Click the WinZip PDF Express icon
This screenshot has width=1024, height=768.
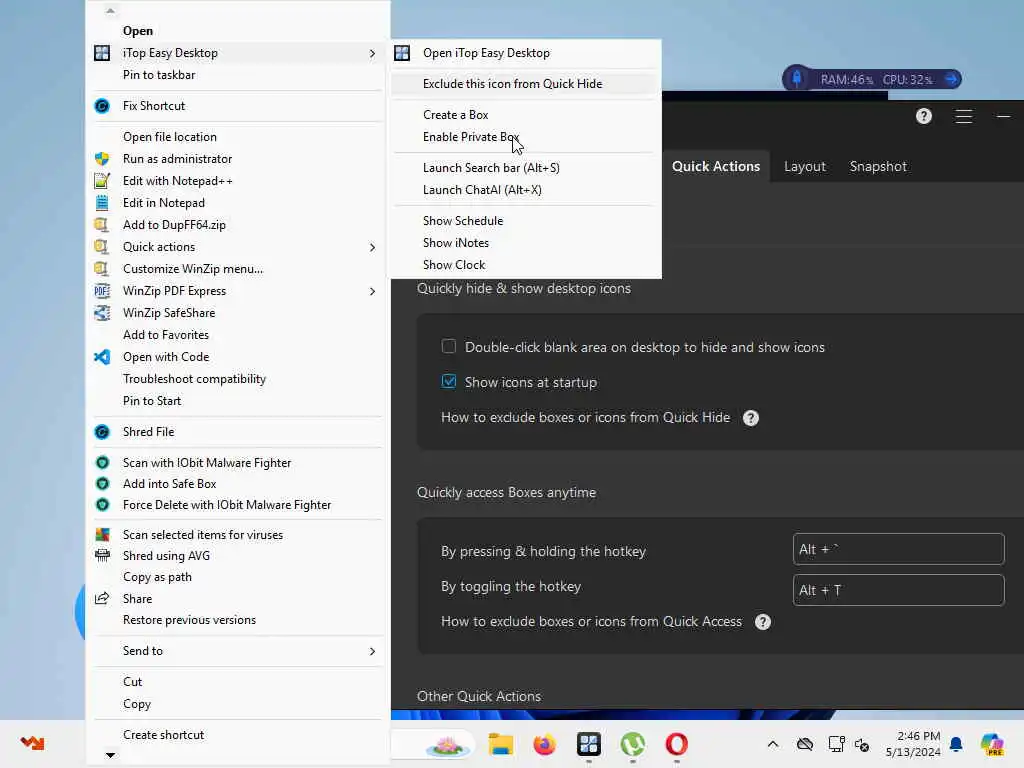click(103, 291)
